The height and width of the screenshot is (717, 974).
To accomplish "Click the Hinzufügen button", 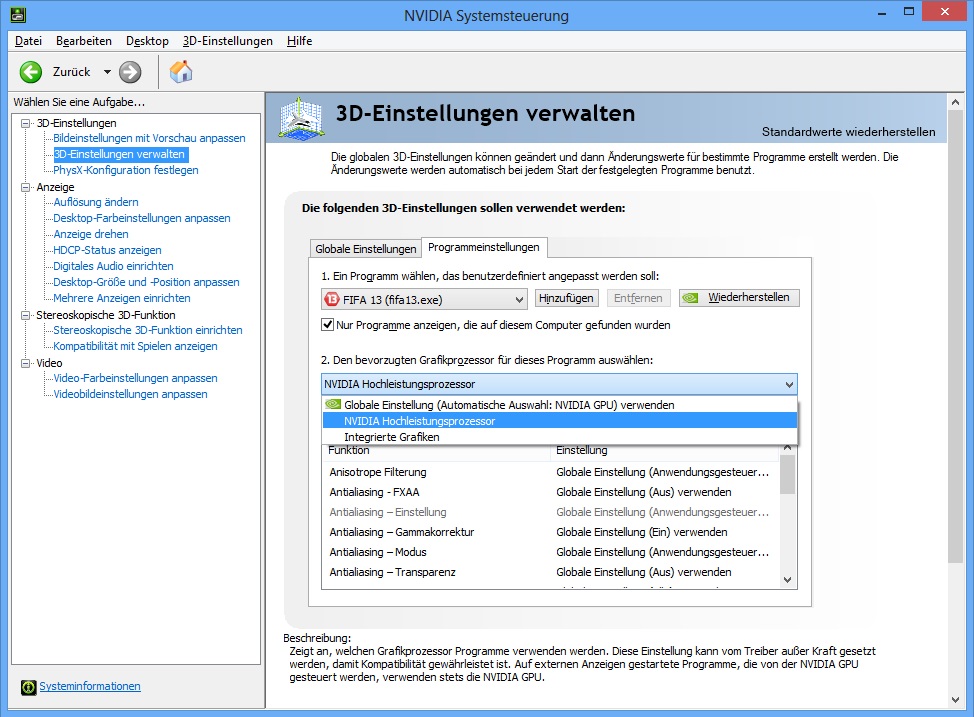I will coord(566,298).
